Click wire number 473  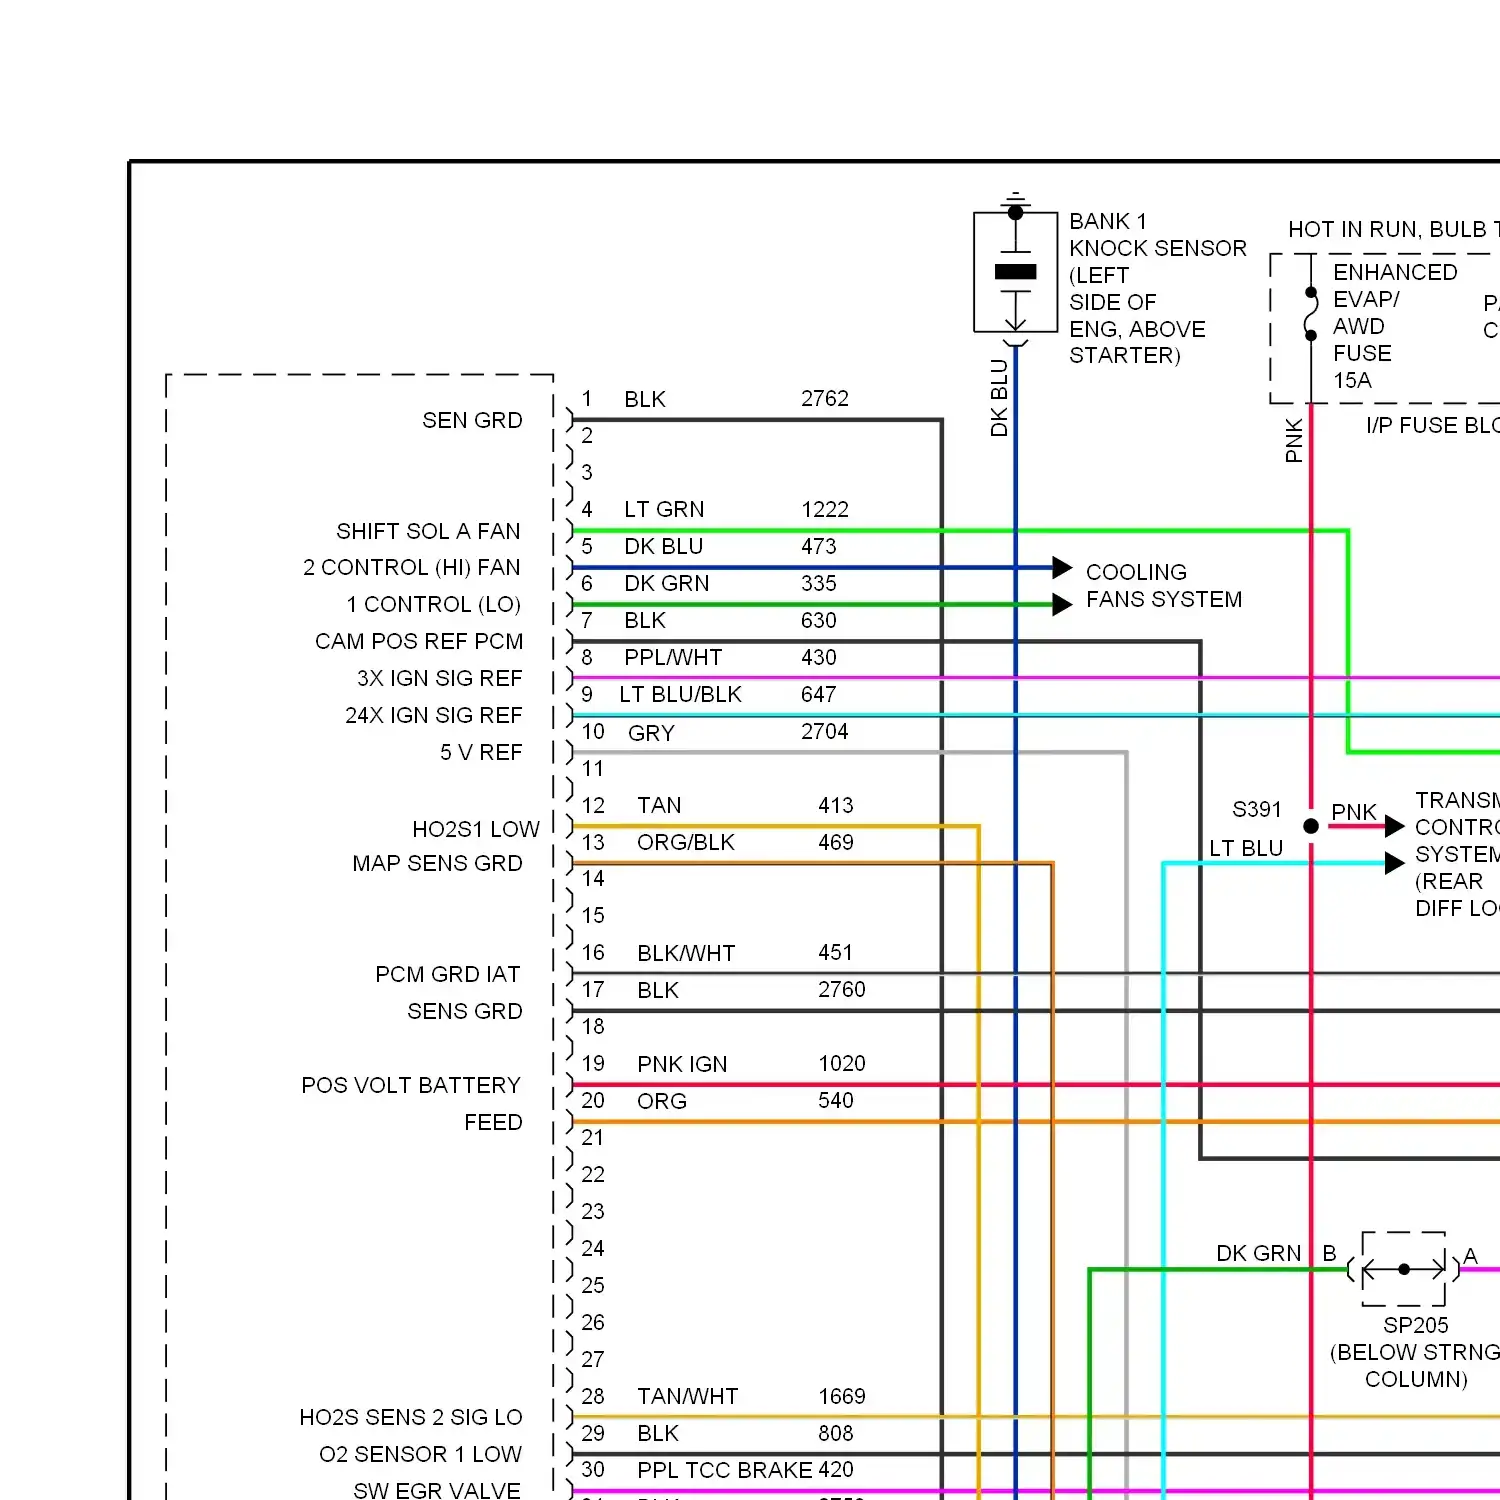click(x=819, y=546)
